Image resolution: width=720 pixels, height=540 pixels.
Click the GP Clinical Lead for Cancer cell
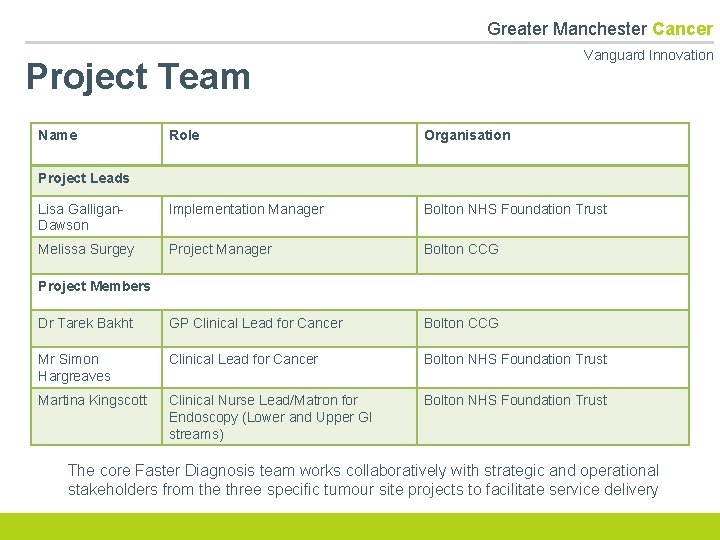point(289,326)
